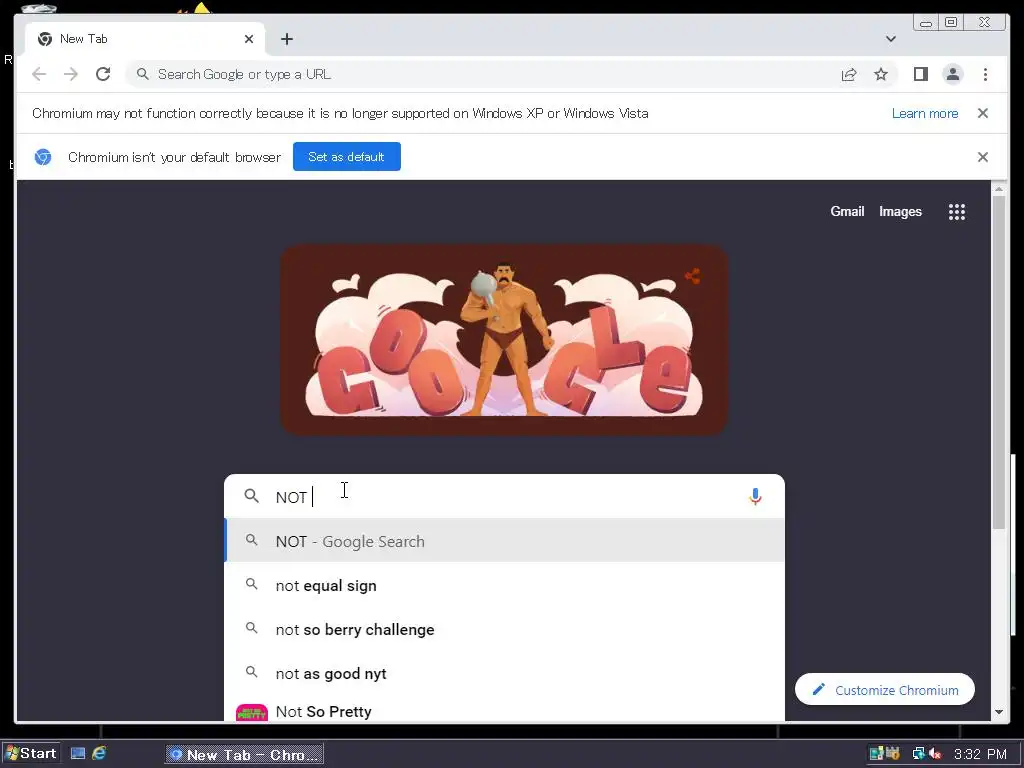Open the Gmail link
The width and height of the screenshot is (1024, 768).
click(847, 212)
